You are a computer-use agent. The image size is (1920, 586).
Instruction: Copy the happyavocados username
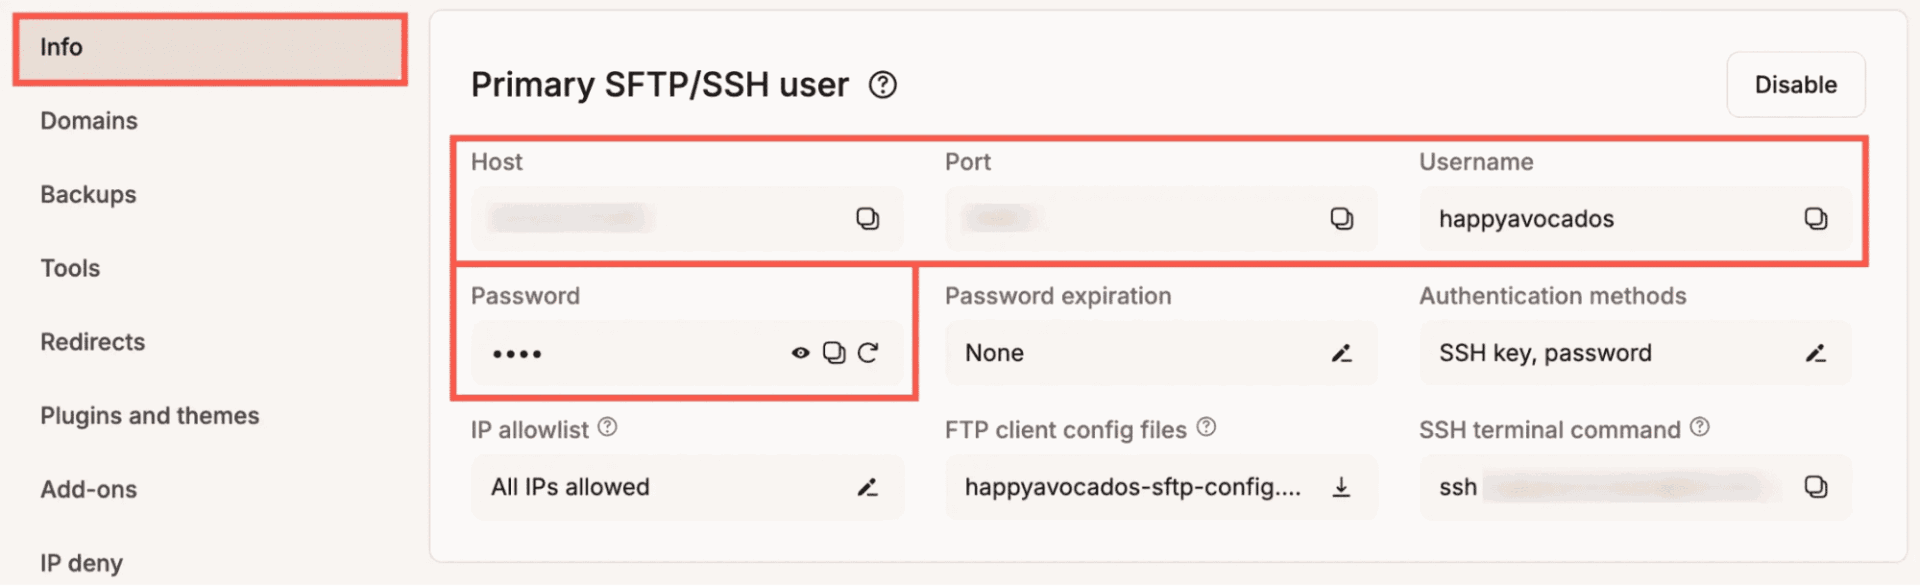tap(1816, 218)
